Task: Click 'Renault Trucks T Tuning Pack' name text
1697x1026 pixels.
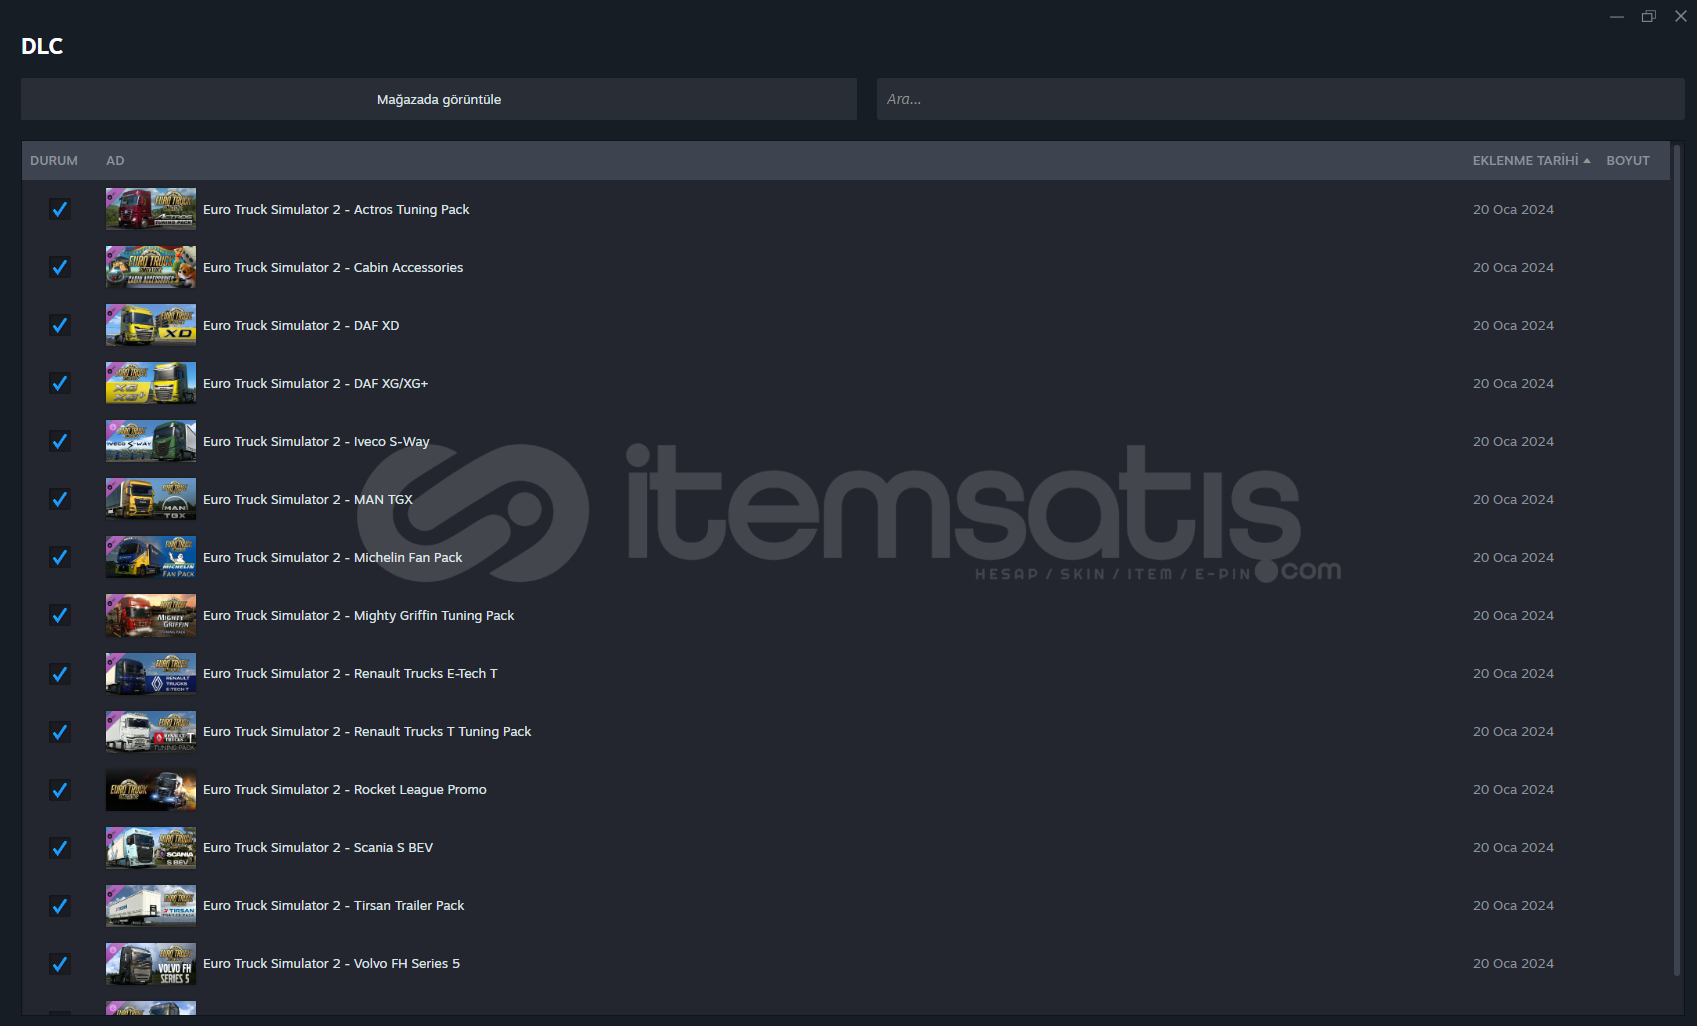Action: coord(442,731)
